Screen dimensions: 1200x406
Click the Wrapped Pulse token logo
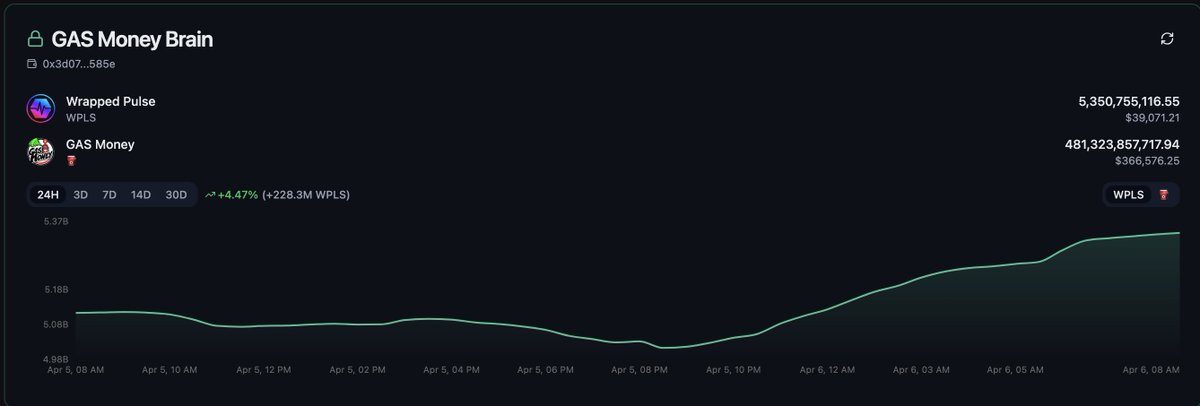[40, 109]
